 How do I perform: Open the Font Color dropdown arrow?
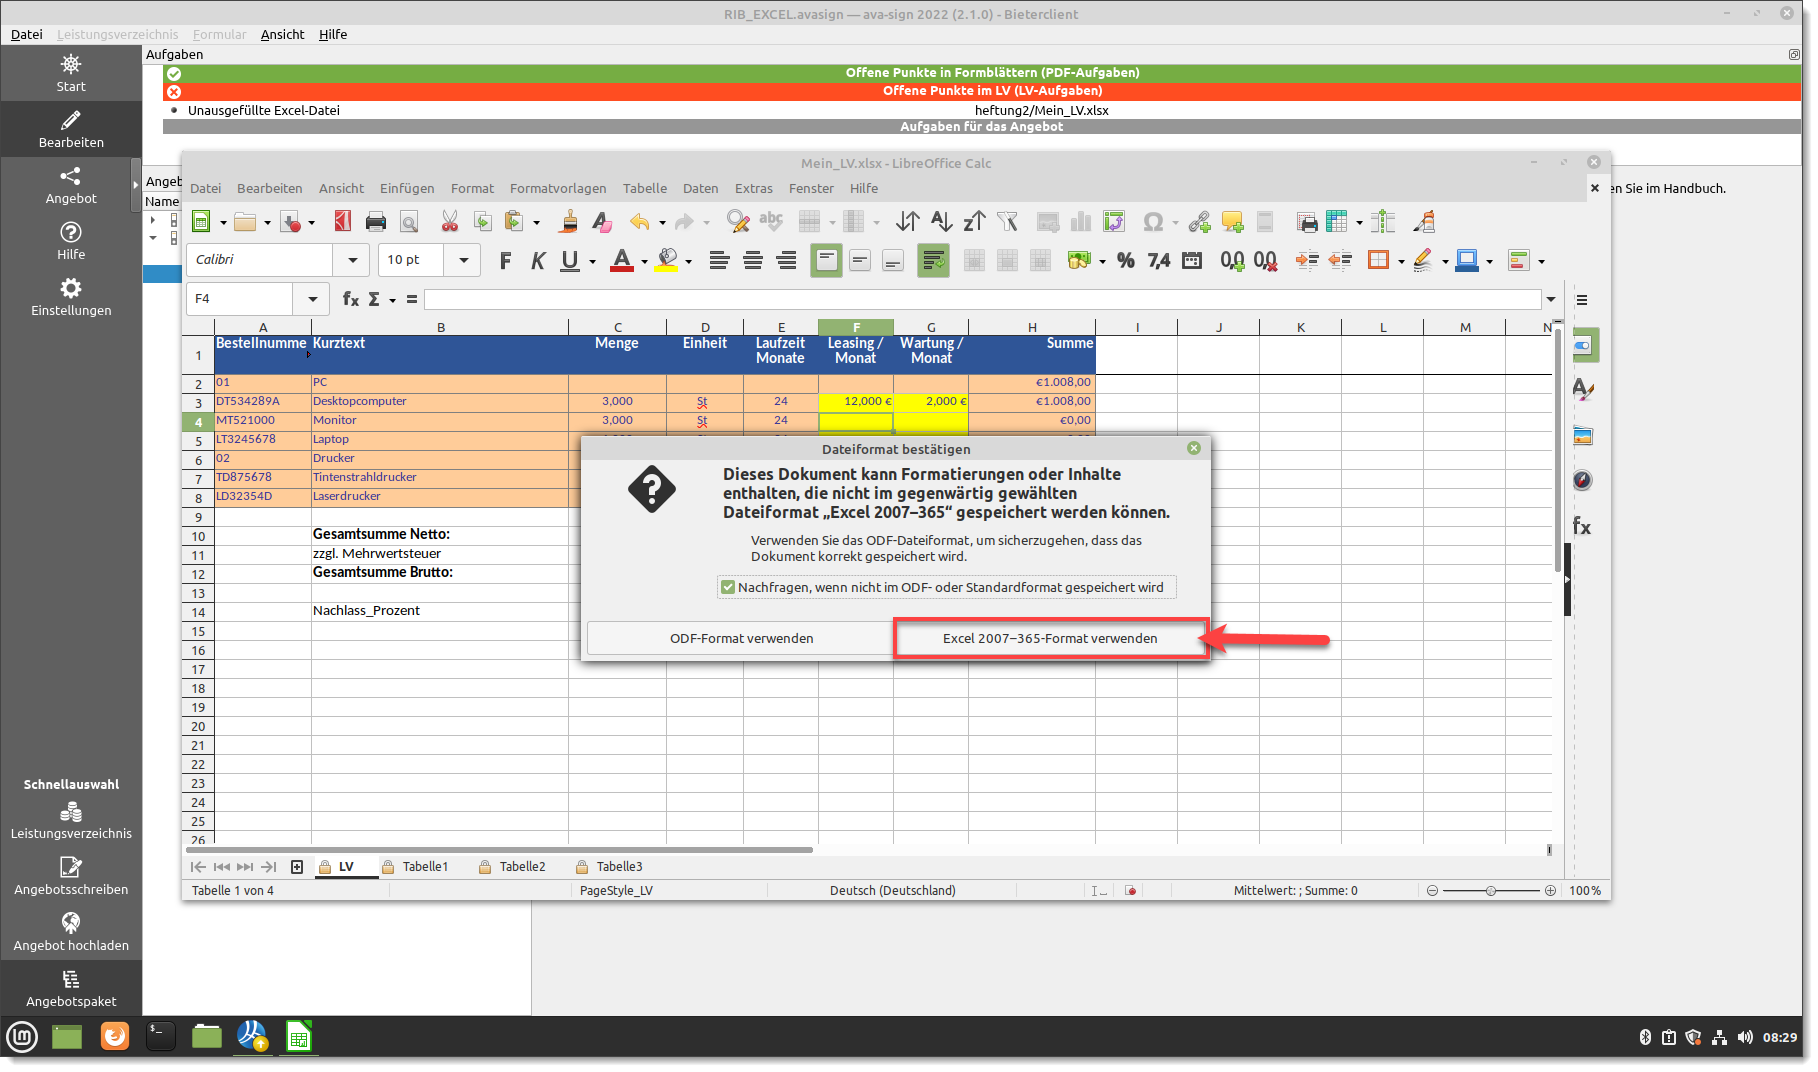pyautogui.click(x=644, y=262)
